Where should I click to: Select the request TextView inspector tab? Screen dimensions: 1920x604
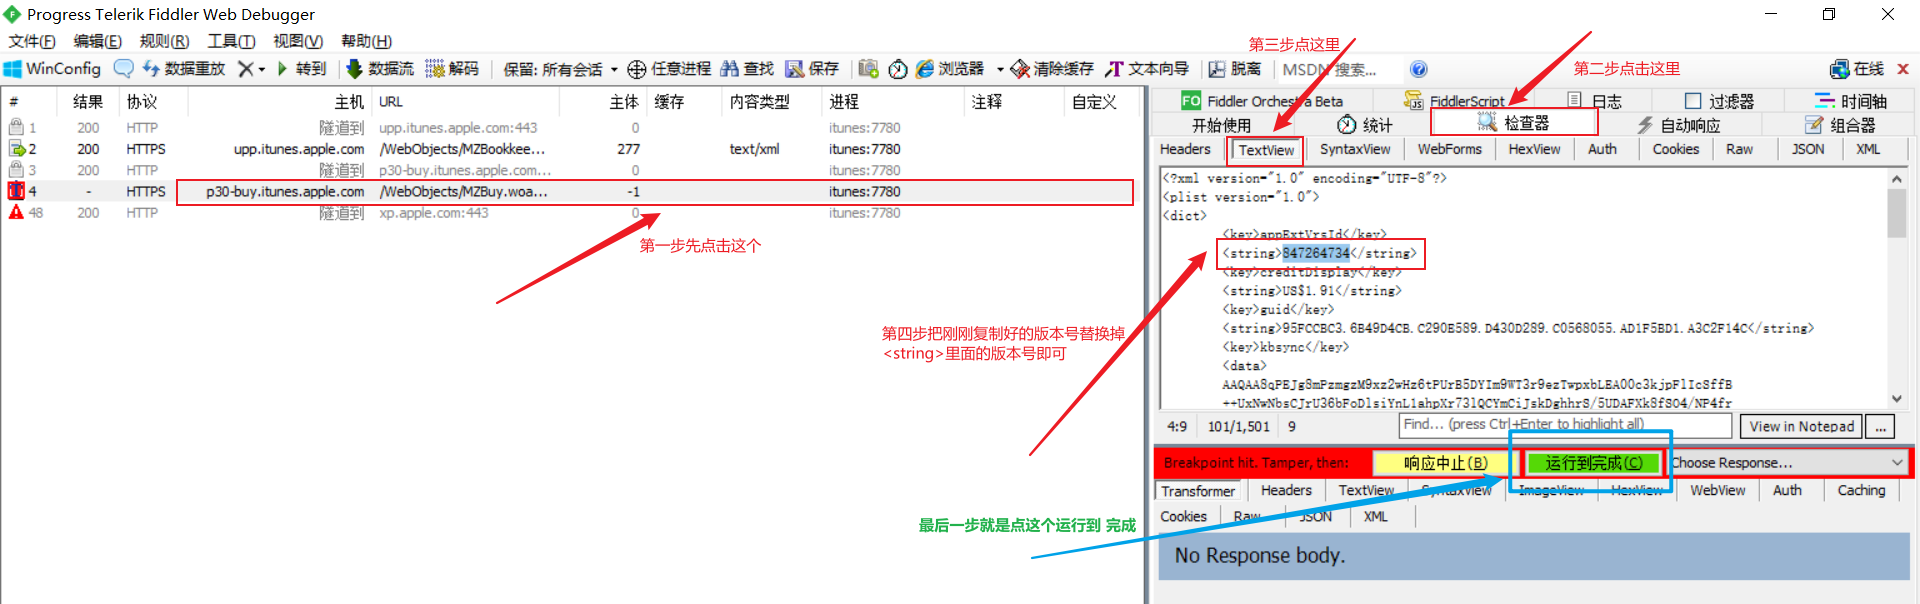pos(1266,150)
